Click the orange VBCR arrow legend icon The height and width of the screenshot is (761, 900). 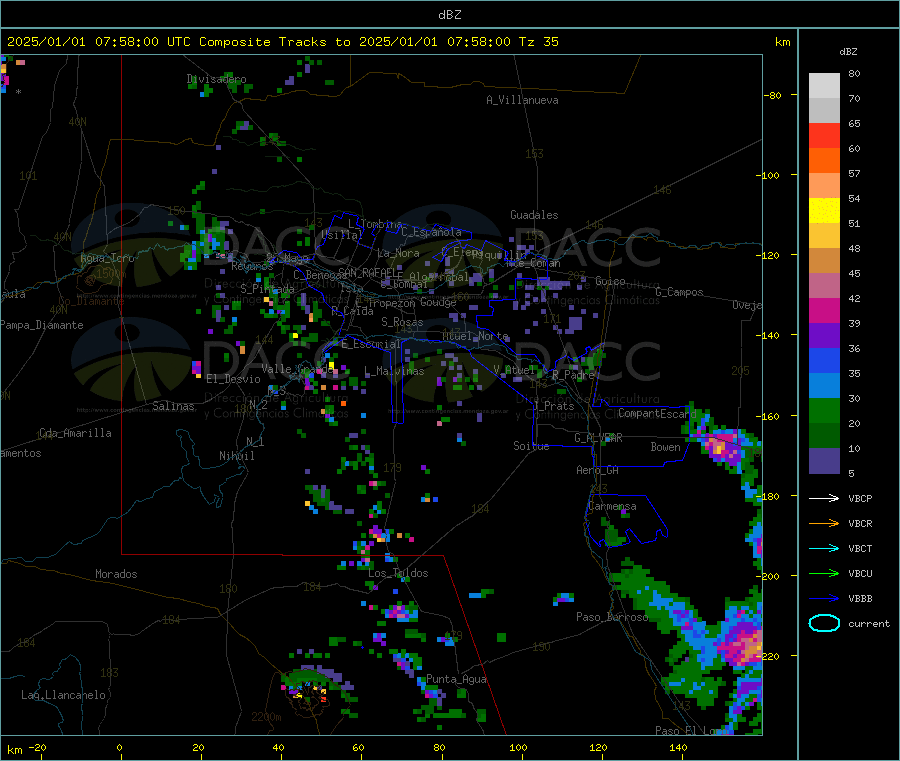pos(824,523)
